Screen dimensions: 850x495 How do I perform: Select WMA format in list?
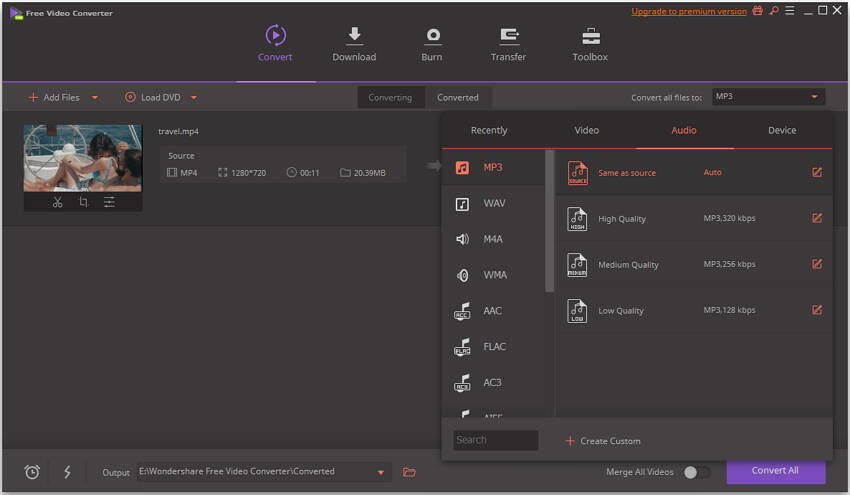click(x=493, y=275)
